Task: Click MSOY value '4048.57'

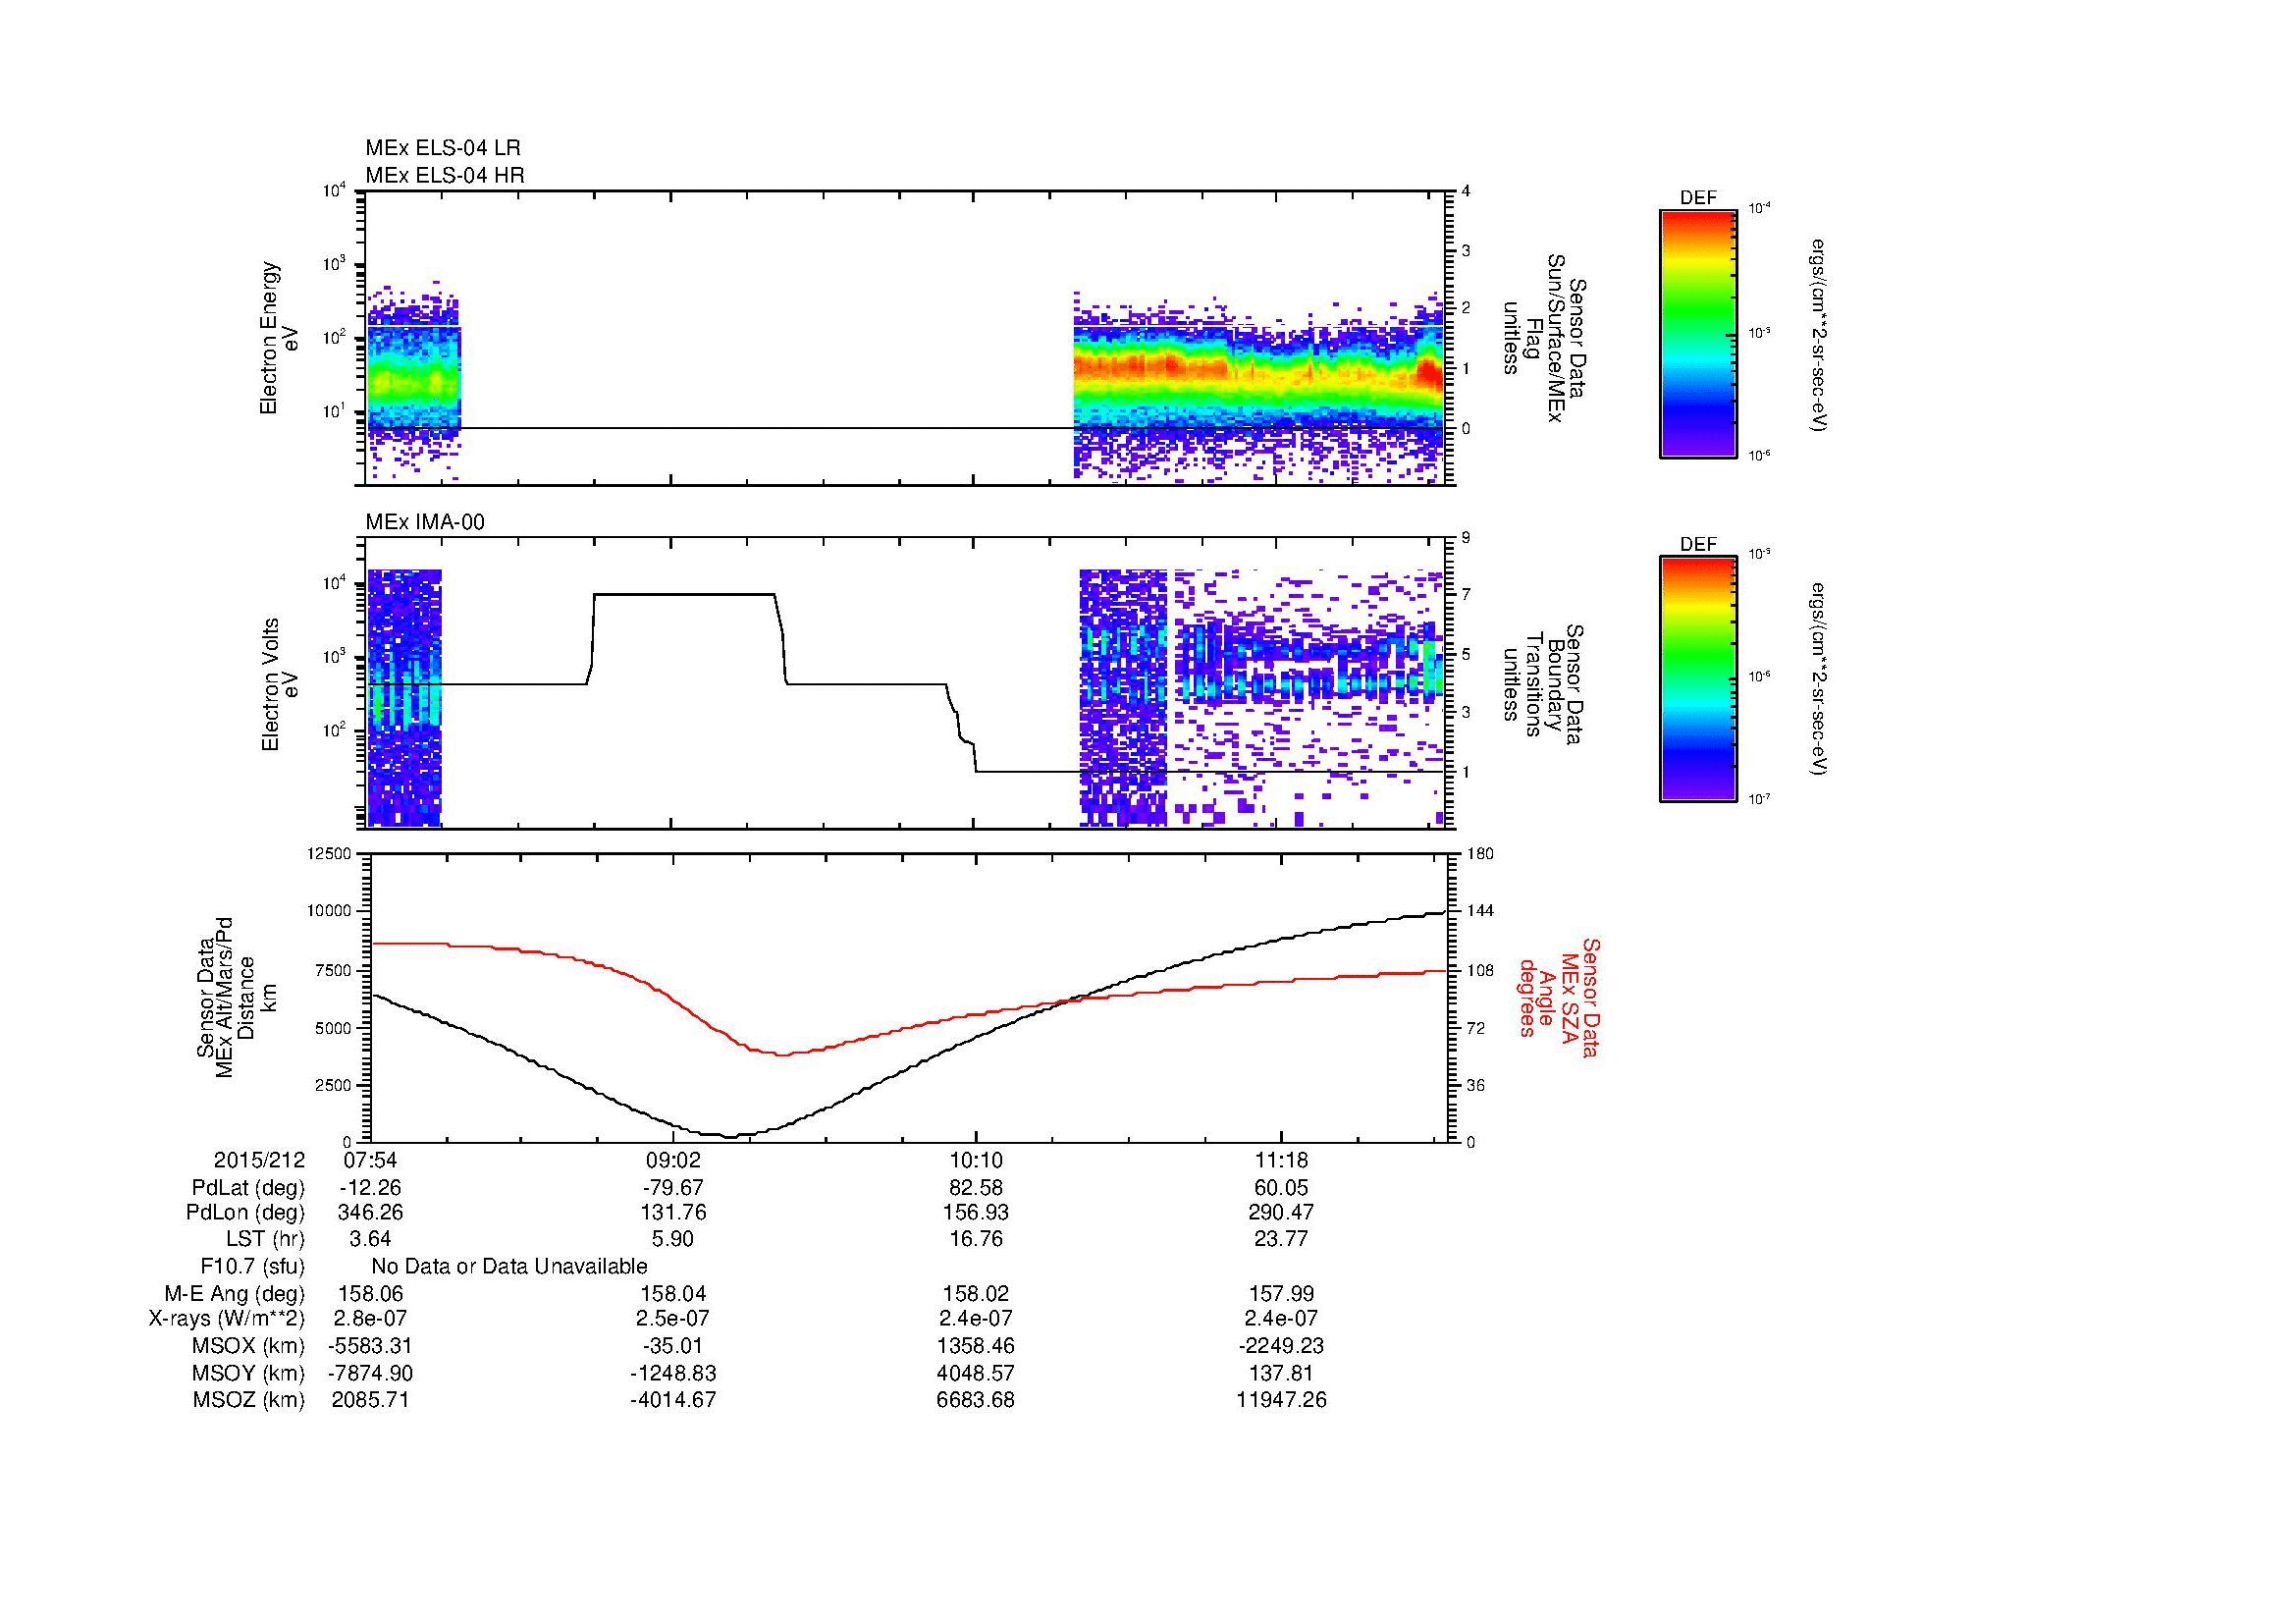Action: point(976,1373)
